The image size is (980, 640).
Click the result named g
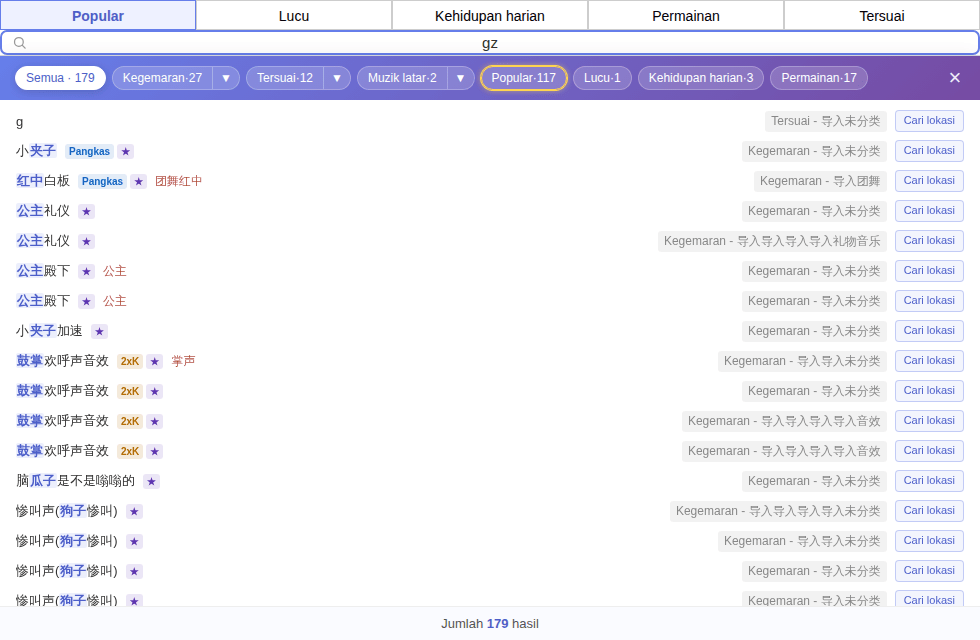click(19, 122)
